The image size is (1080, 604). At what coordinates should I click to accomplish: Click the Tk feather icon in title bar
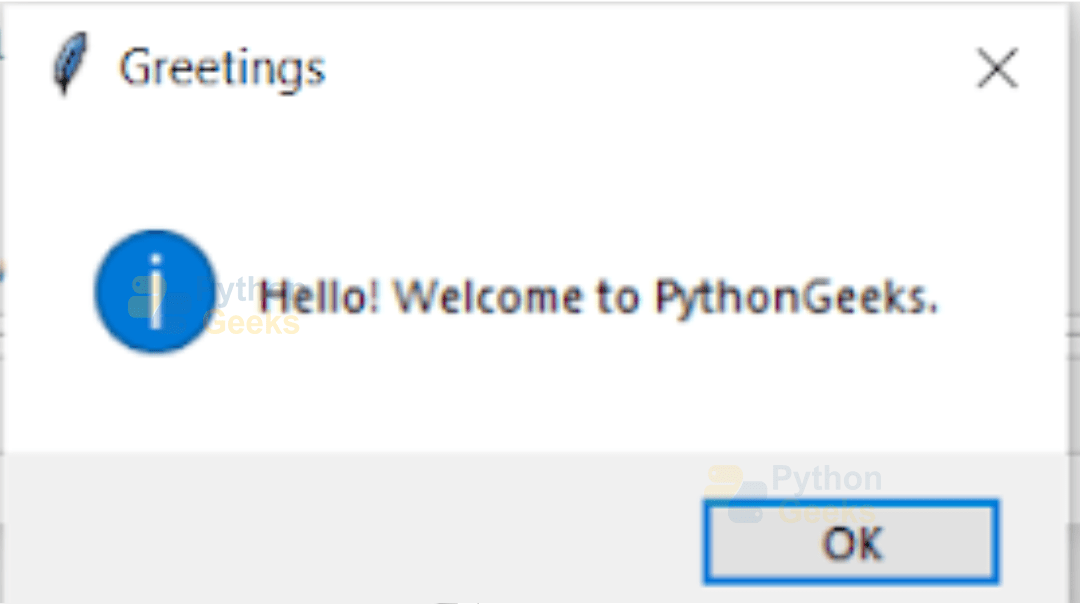point(70,63)
